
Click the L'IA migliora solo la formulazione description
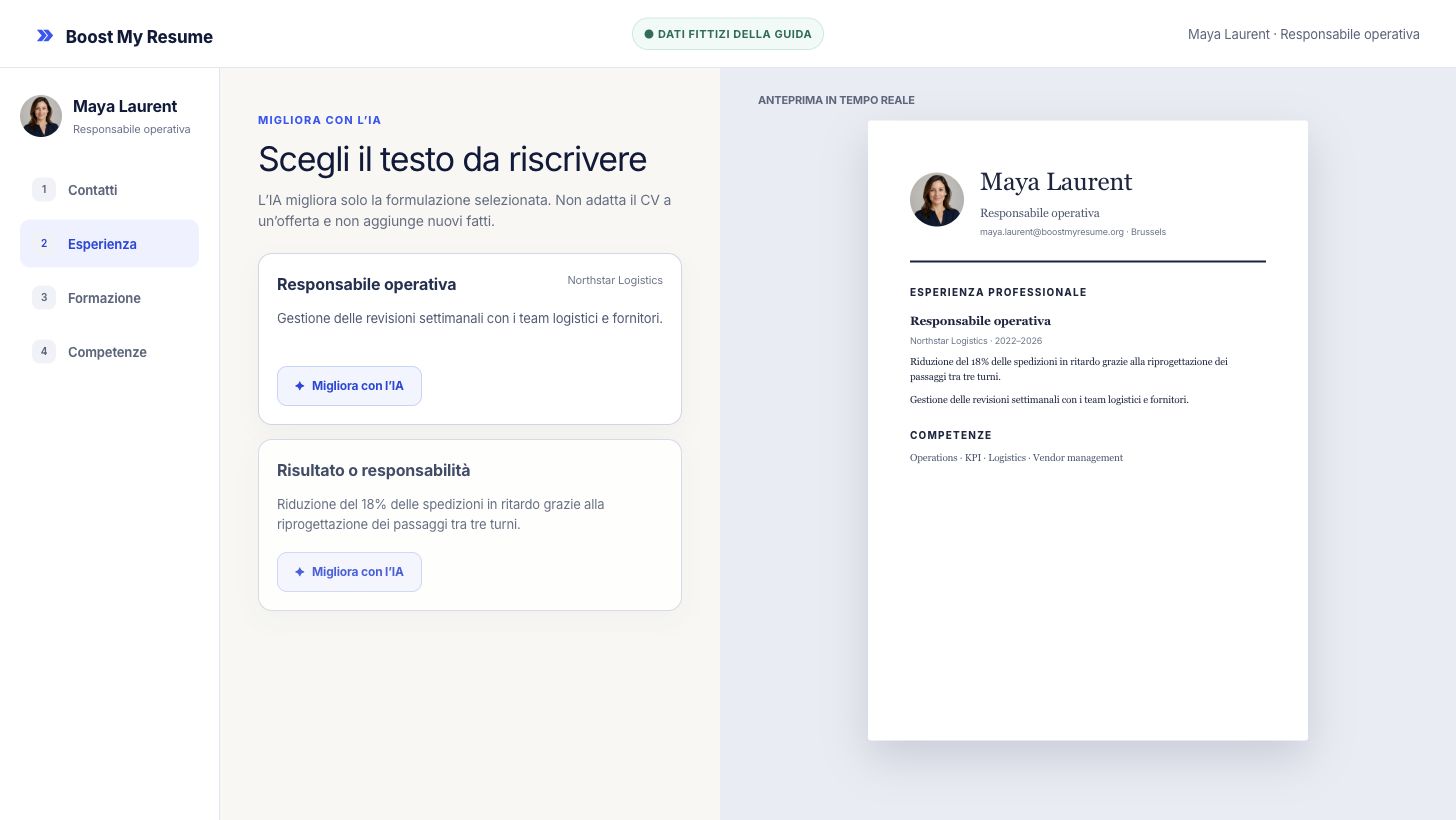465,210
